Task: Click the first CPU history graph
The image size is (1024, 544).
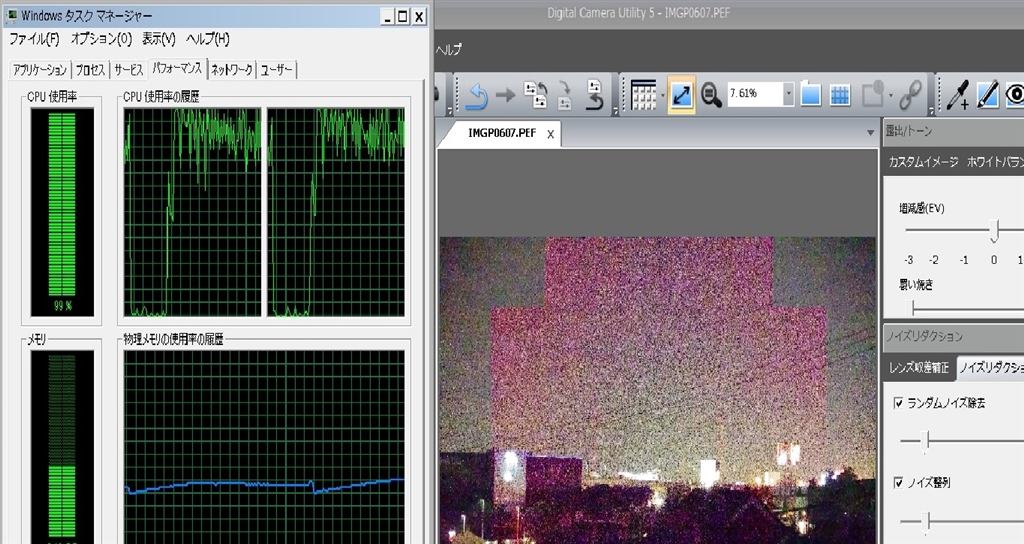Action: click(193, 212)
